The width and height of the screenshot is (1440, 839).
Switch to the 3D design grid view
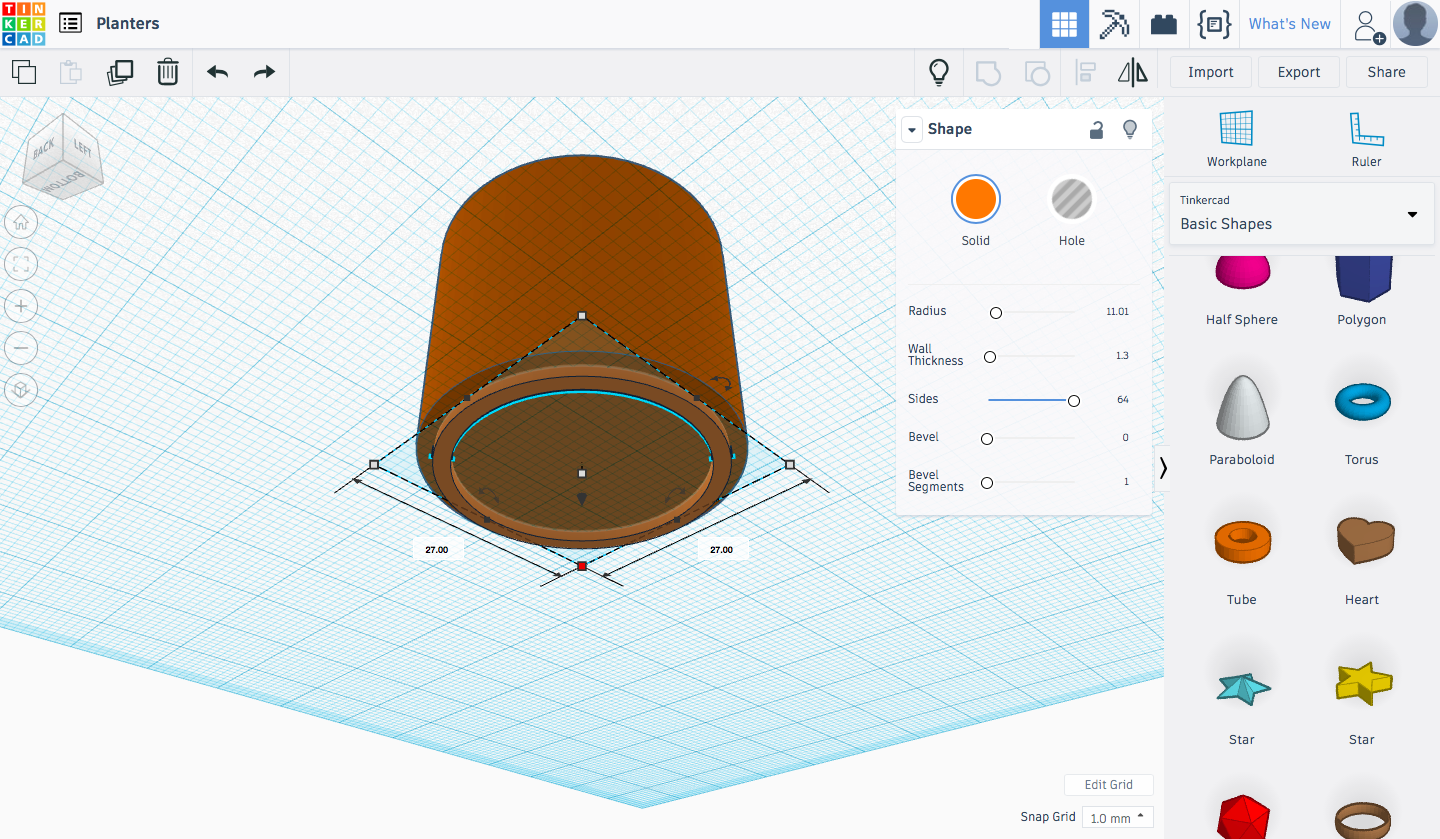tap(1064, 24)
